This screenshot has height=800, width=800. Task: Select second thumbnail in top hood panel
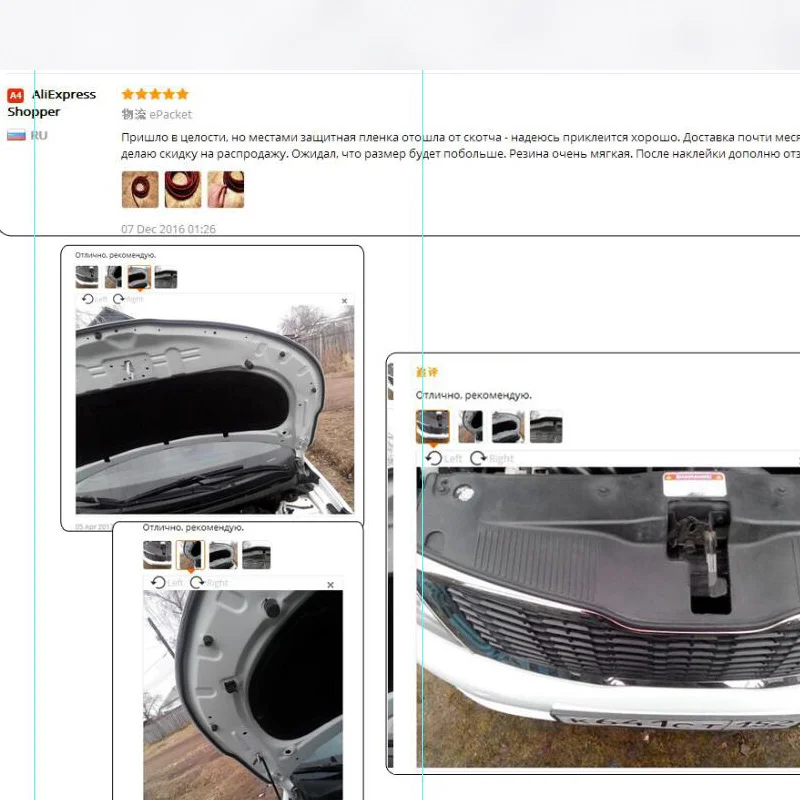113,277
